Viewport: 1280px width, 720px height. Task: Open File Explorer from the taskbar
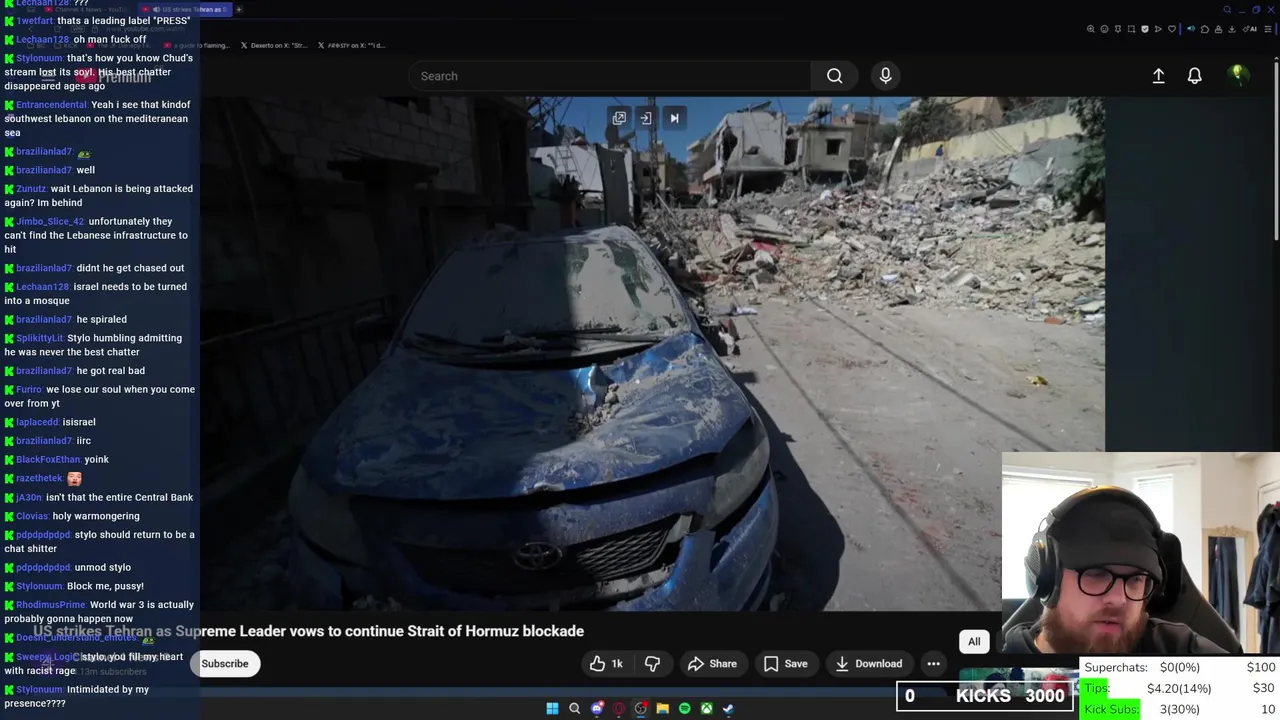[x=662, y=708]
